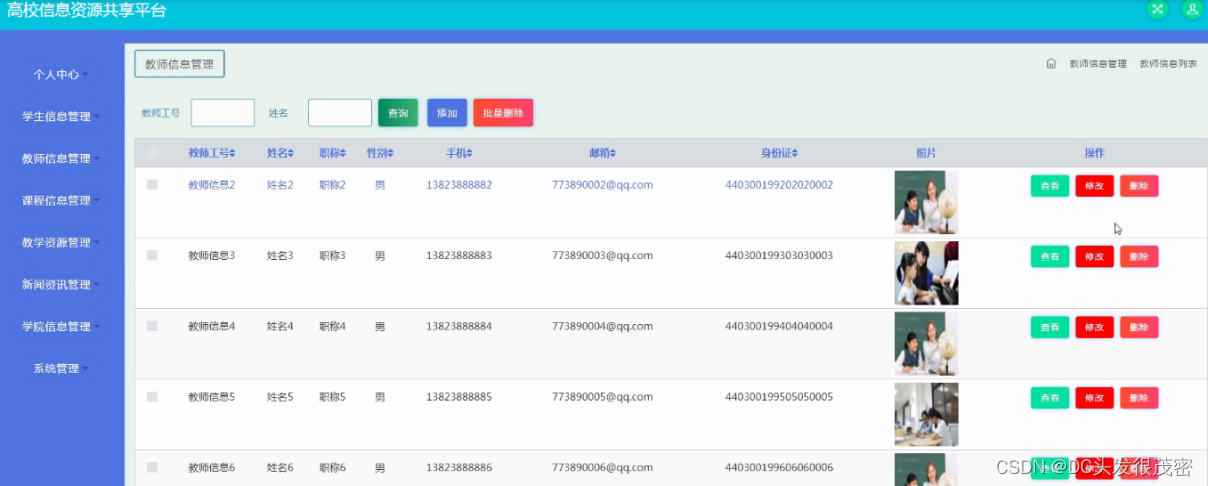This screenshot has height=486, width=1208.
Task: Focus the 姓名 search input field
Action: pyautogui.click(x=340, y=113)
